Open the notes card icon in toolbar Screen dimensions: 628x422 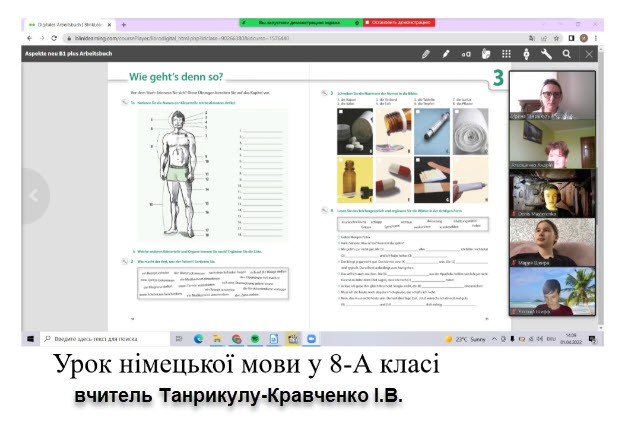486,54
